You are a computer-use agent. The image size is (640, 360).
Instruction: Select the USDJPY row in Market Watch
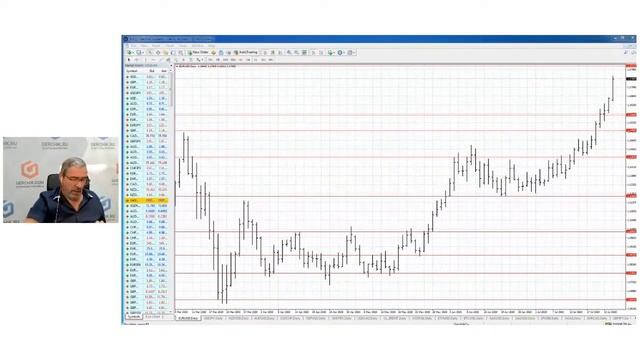pyautogui.click(x=147, y=93)
